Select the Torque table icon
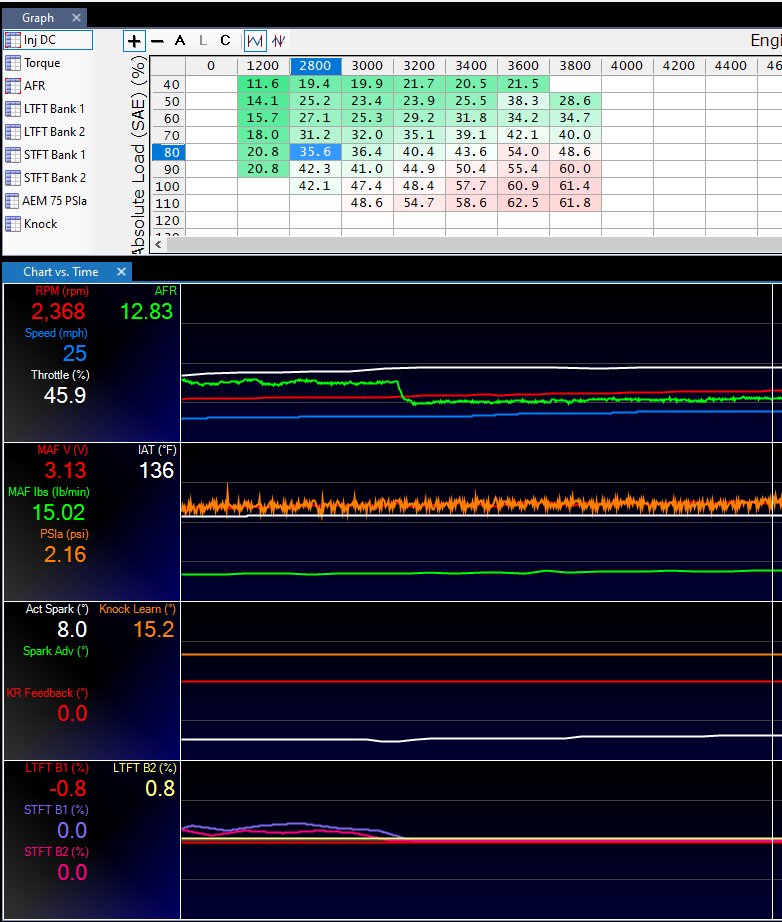 (13, 63)
